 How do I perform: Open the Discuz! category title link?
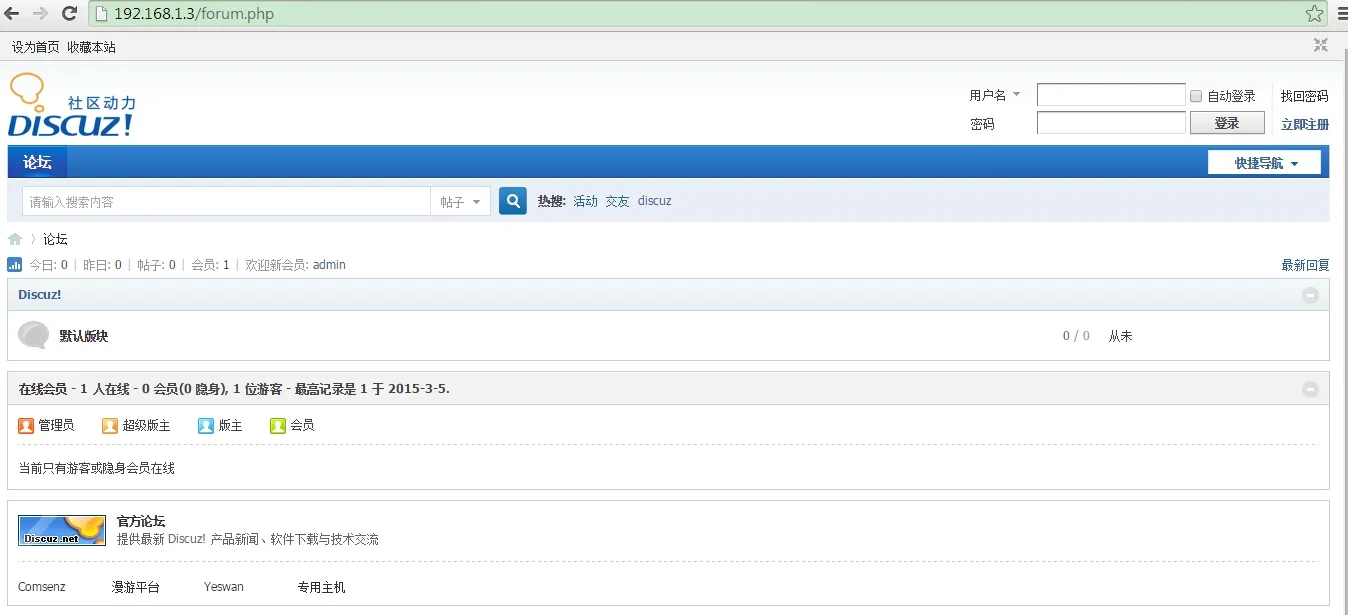click(40, 295)
